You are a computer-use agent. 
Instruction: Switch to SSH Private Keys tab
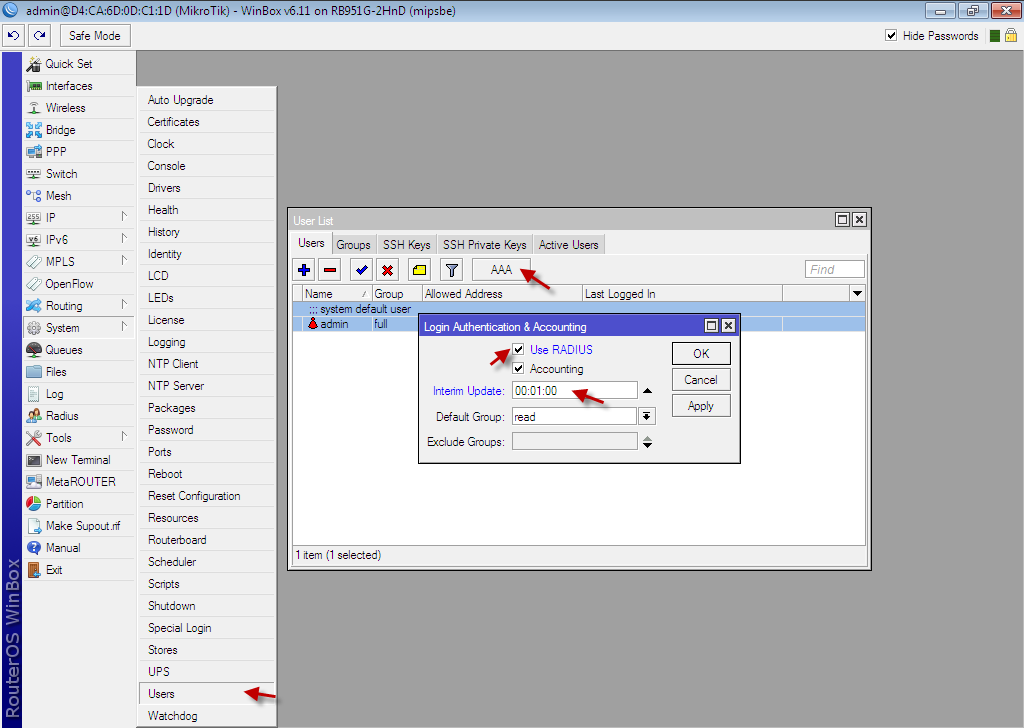tap(485, 245)
